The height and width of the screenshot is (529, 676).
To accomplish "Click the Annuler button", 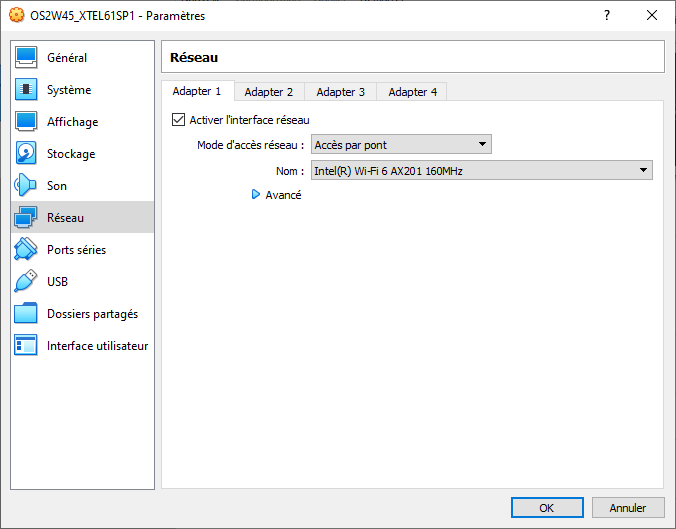I will tap(628, 508).
